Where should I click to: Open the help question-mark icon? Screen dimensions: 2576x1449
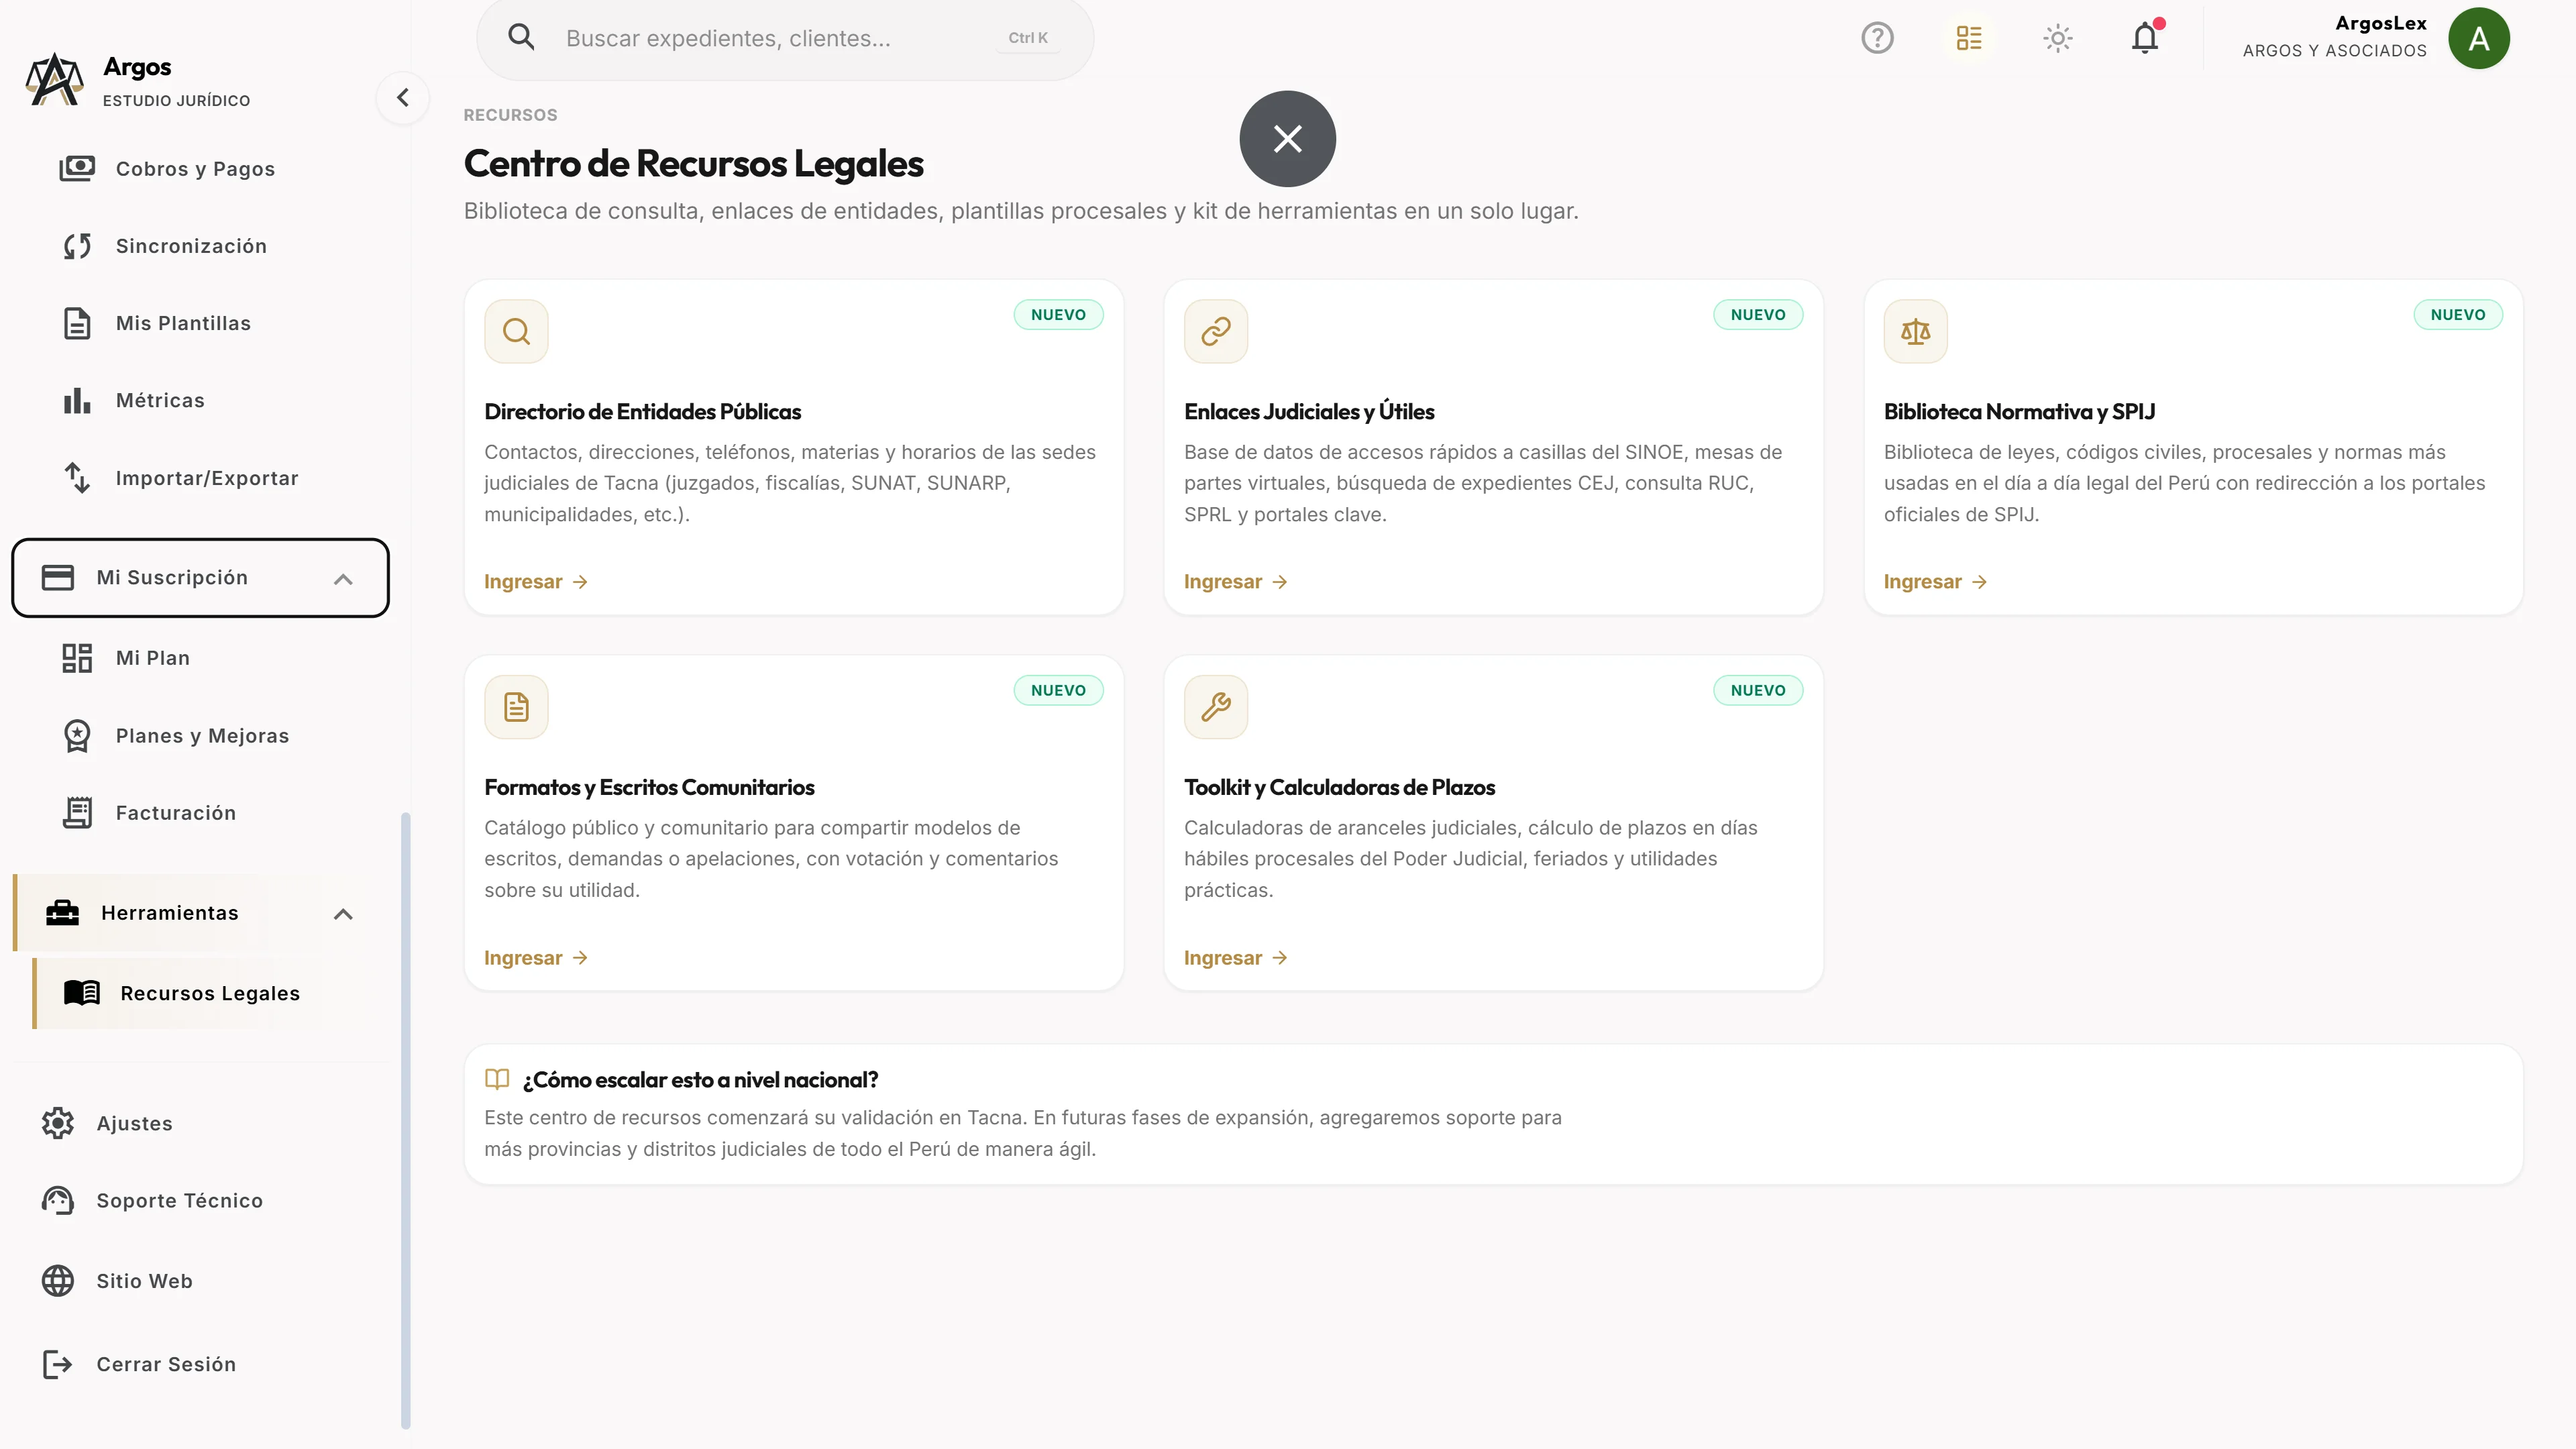[1877, 38]
